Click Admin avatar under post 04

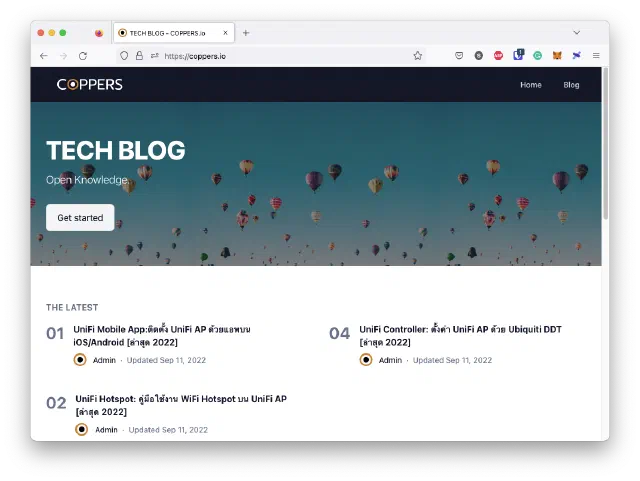[x=366, y=360]
